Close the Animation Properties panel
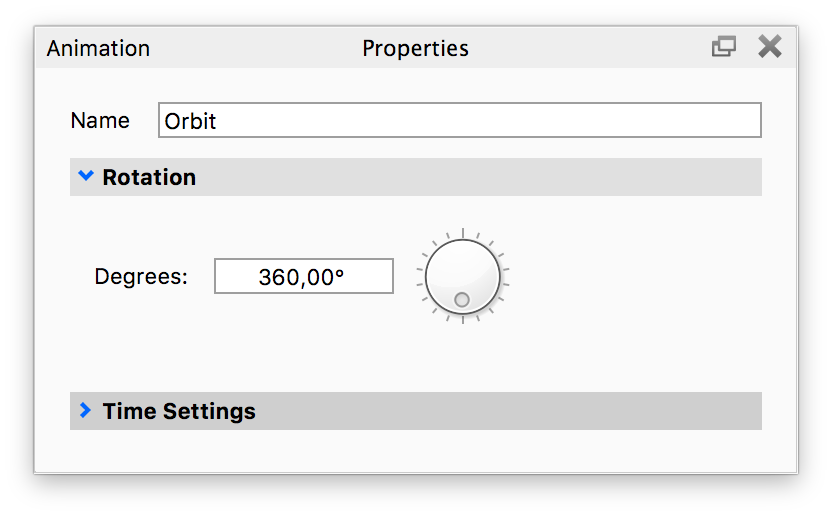The width and height of the screenshot is (832, 516). tap(769, 47)
